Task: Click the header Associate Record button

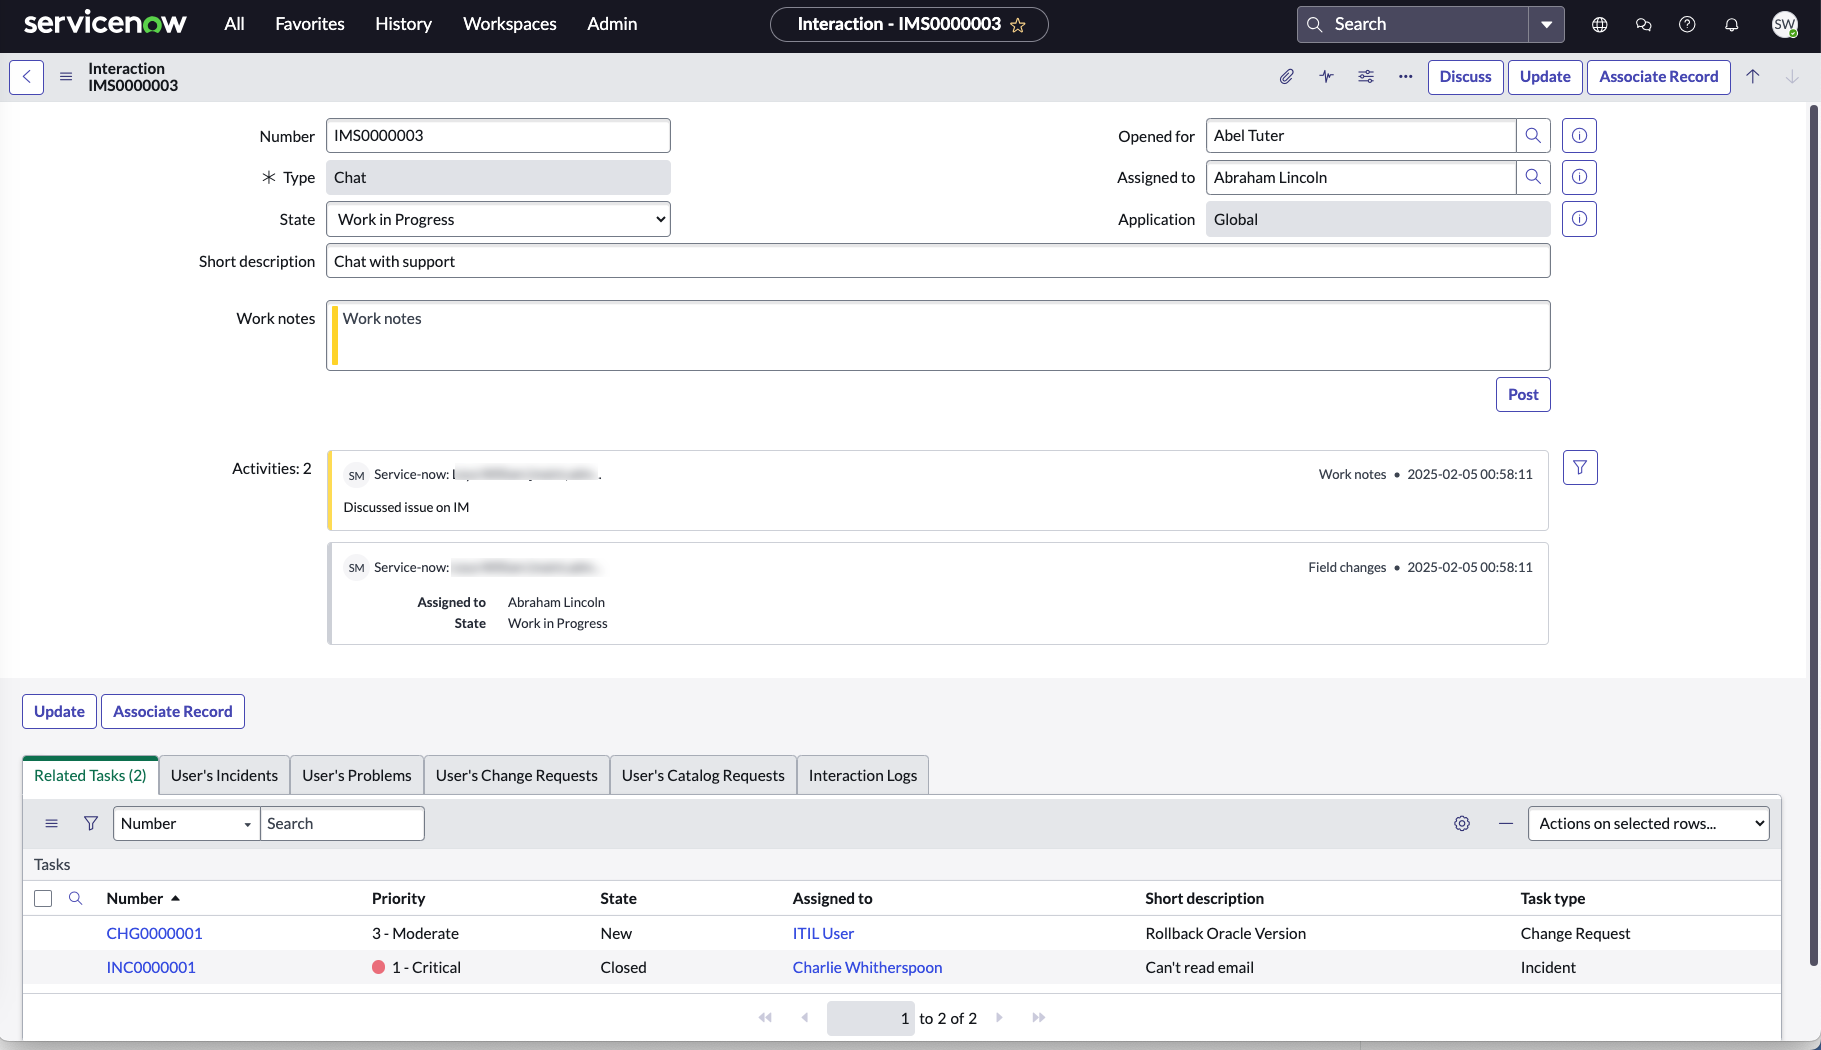Action: pyautogui.click(x=1659, y=77)
